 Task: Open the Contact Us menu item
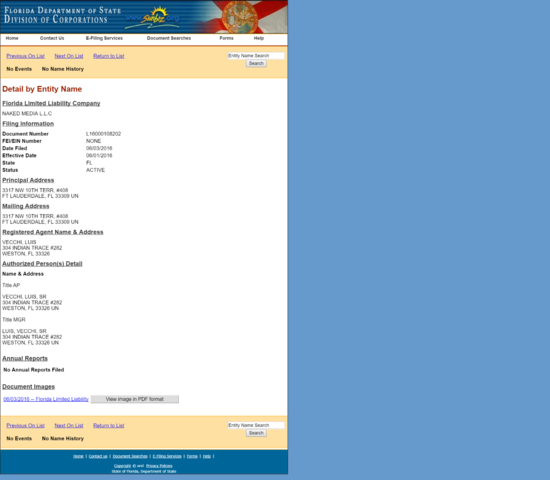(52, 38)
